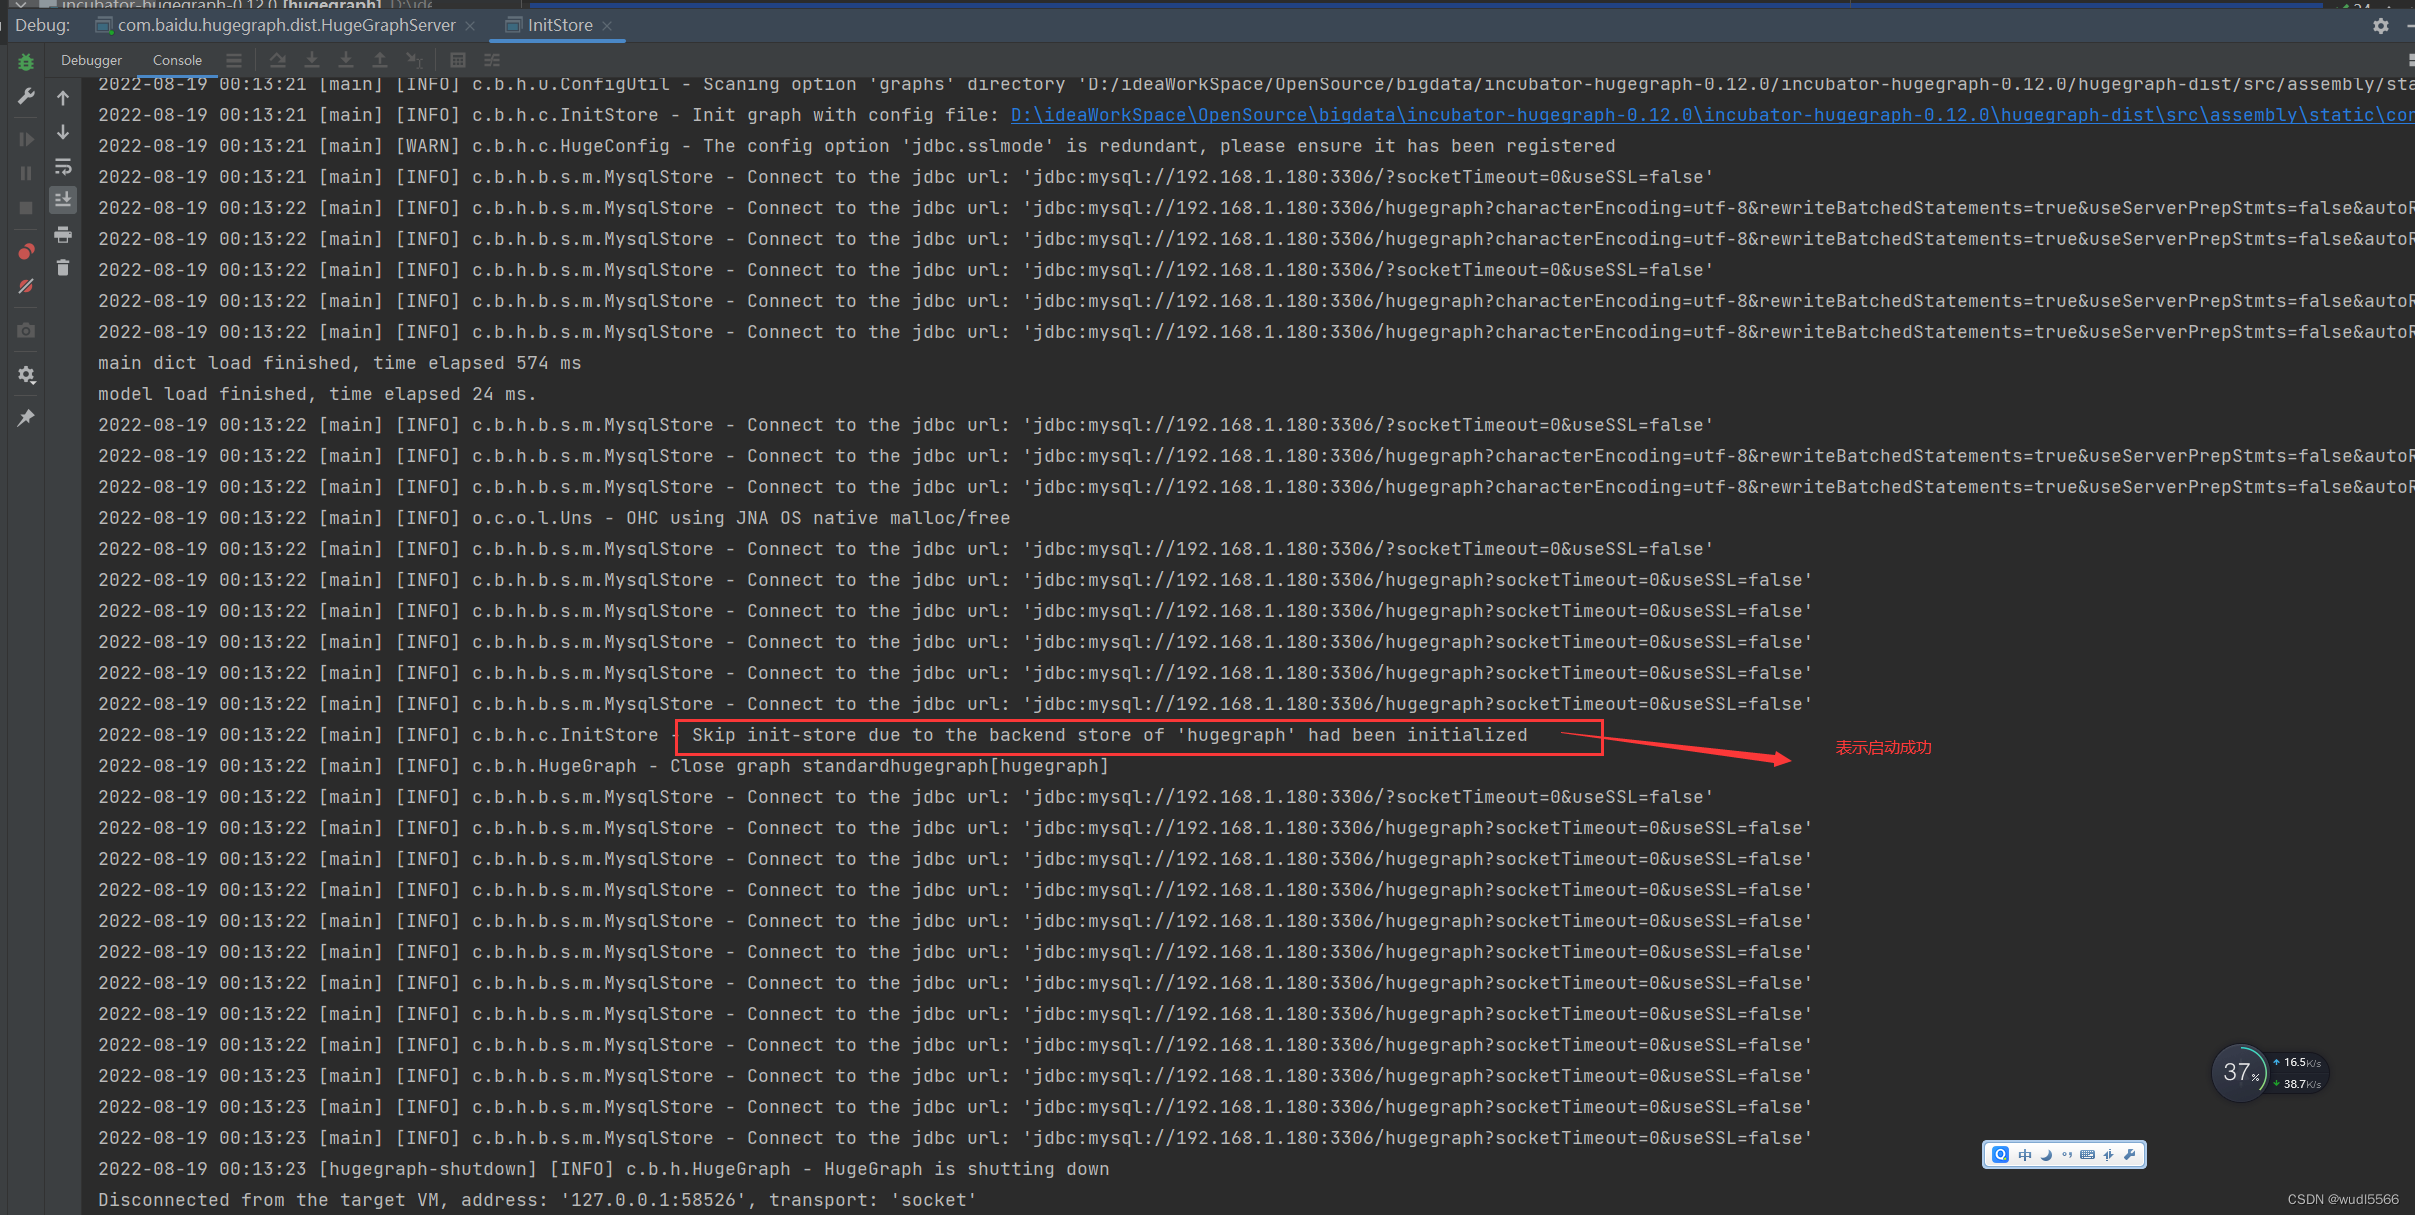Image resolution: width=2415 pixels, height=1215 pixels.
Task: Click the Step Out up-arrow icon
Action: 380,60
